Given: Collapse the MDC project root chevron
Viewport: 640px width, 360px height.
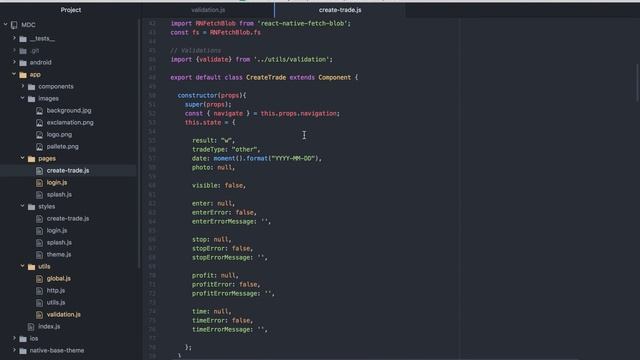Looking at the screenshot, I should point(6,24).
